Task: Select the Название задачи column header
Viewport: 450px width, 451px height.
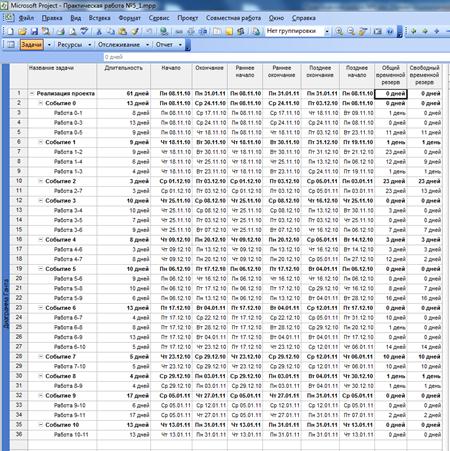Action: point(62,76)
